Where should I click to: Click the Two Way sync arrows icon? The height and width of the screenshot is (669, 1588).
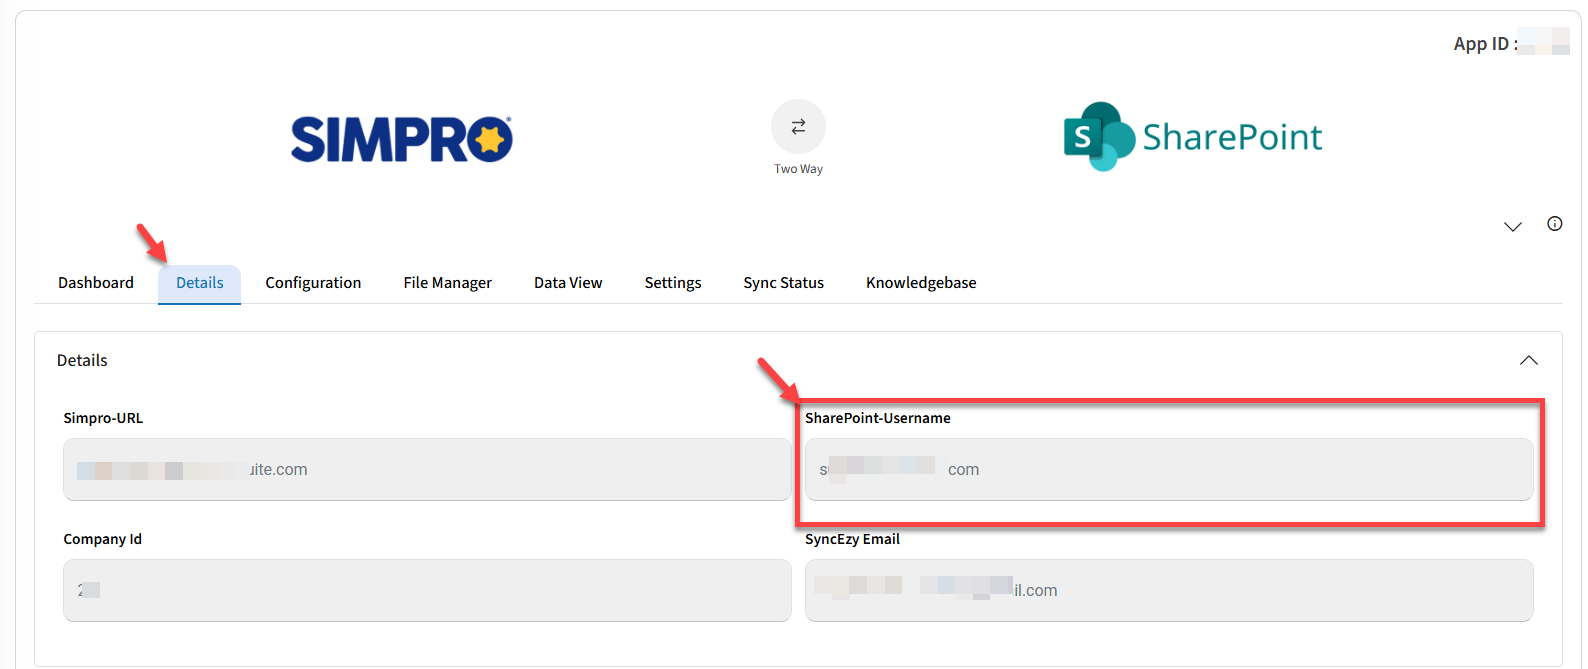pos(798,127)
